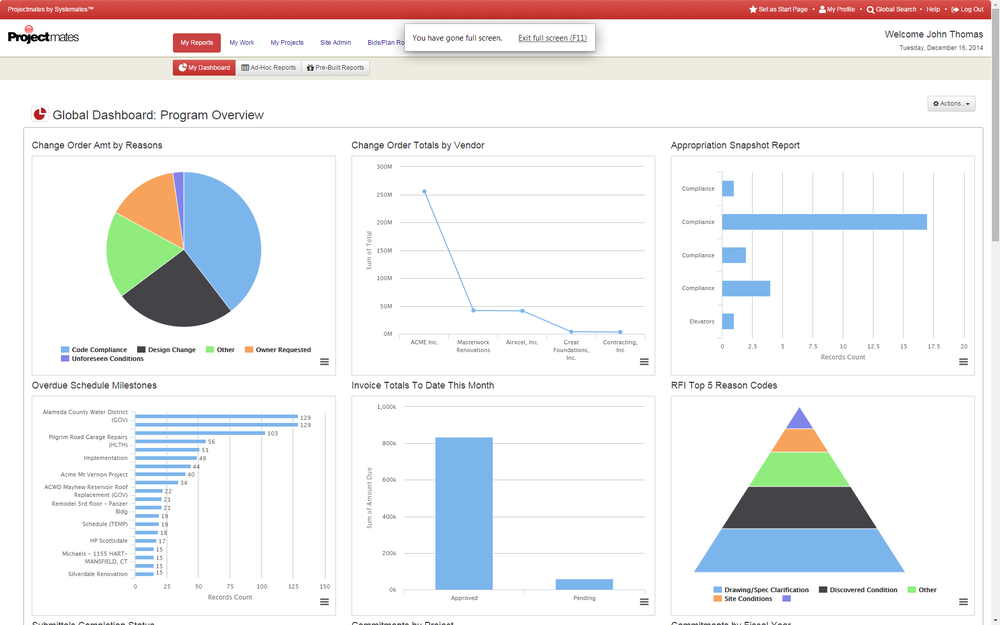Viewport: 1000px width, 625px height.
Task: Click the ACME Inc. data point on line chart
Action: tap(424, 191)
